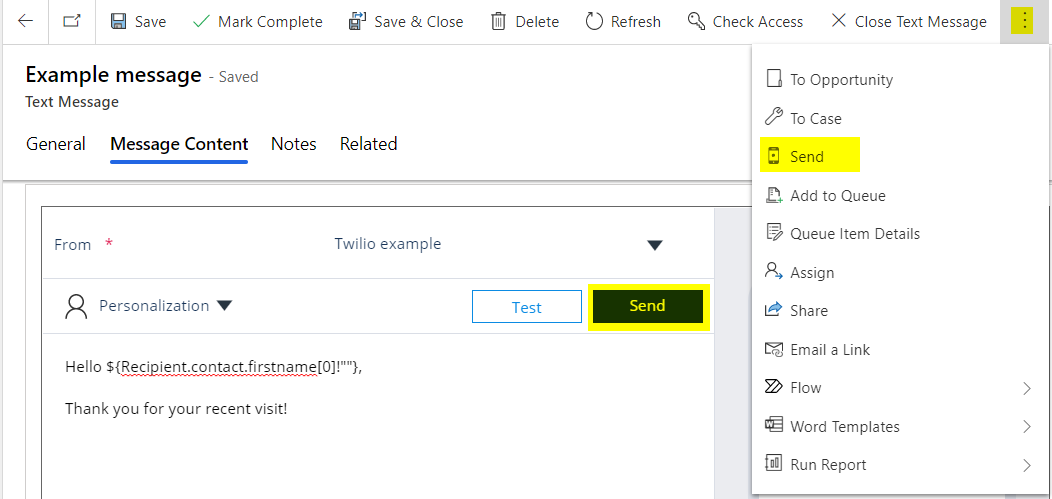The width and height of the screenshot is (1052, 499).
Task: Click the Personalization person icon
Action: tap(76, 306)
